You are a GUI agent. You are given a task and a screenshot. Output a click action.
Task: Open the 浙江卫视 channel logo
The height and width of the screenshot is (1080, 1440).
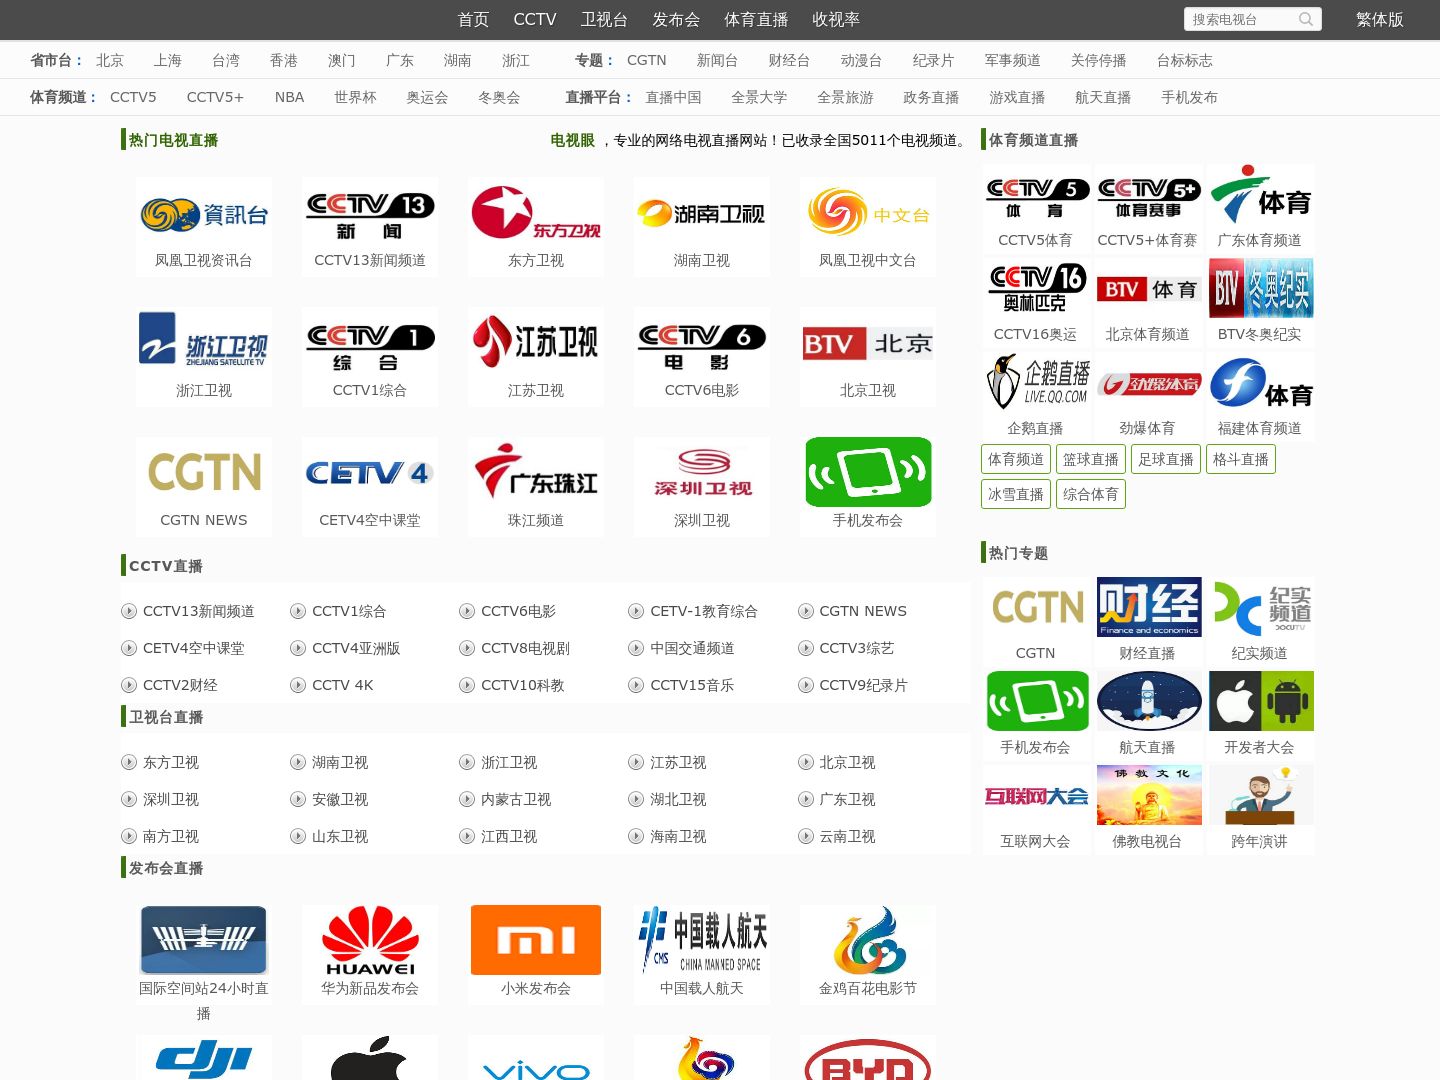click(x=204, y=343)
